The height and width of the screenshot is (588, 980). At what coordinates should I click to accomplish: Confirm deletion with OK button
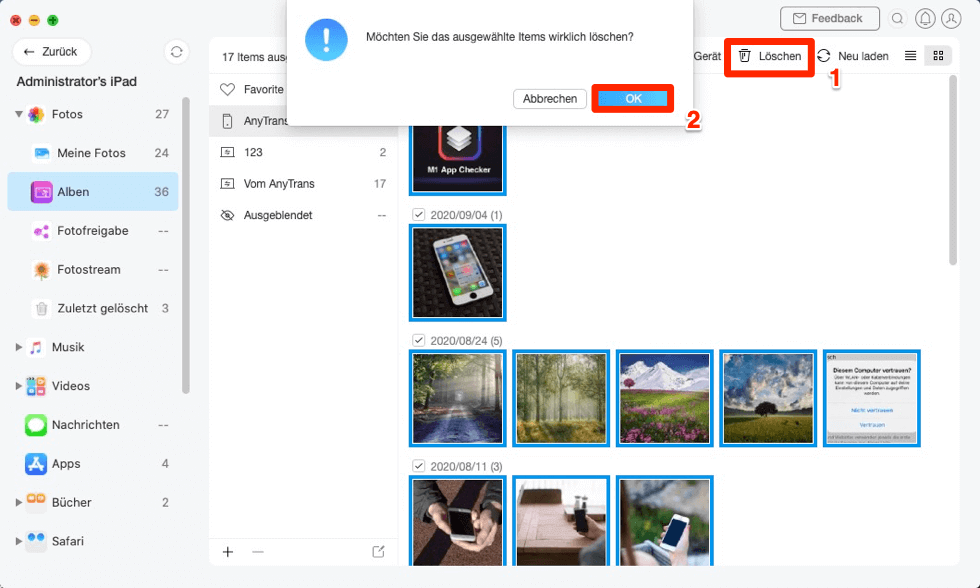click(x=633, y=99)
